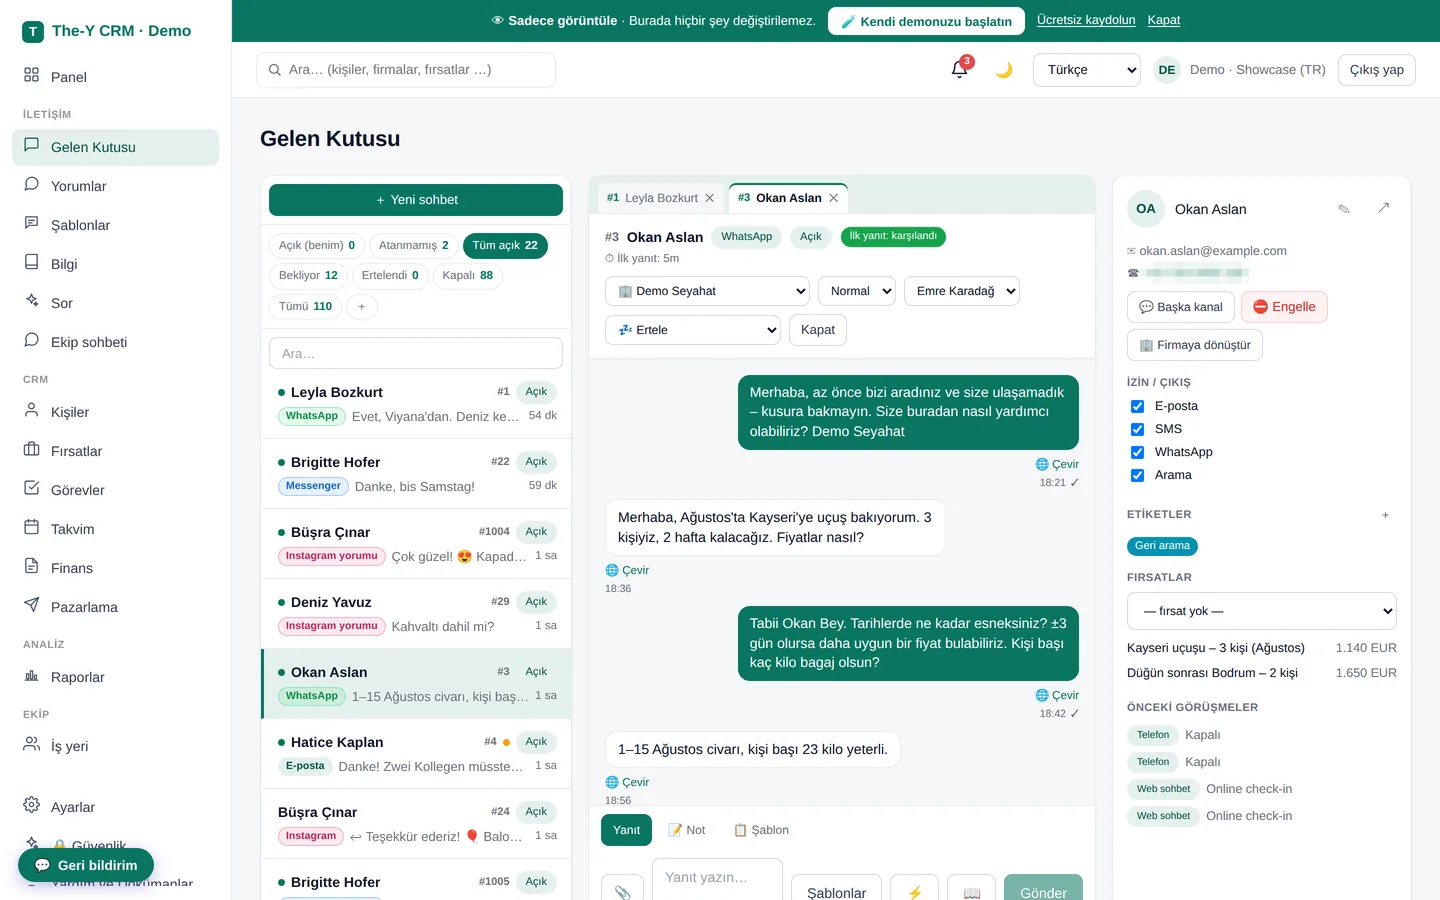The width and height of the screenshot is (1440, 900).
Task: Open Pazarlama in the sidebar
Action: pos(115,607)
